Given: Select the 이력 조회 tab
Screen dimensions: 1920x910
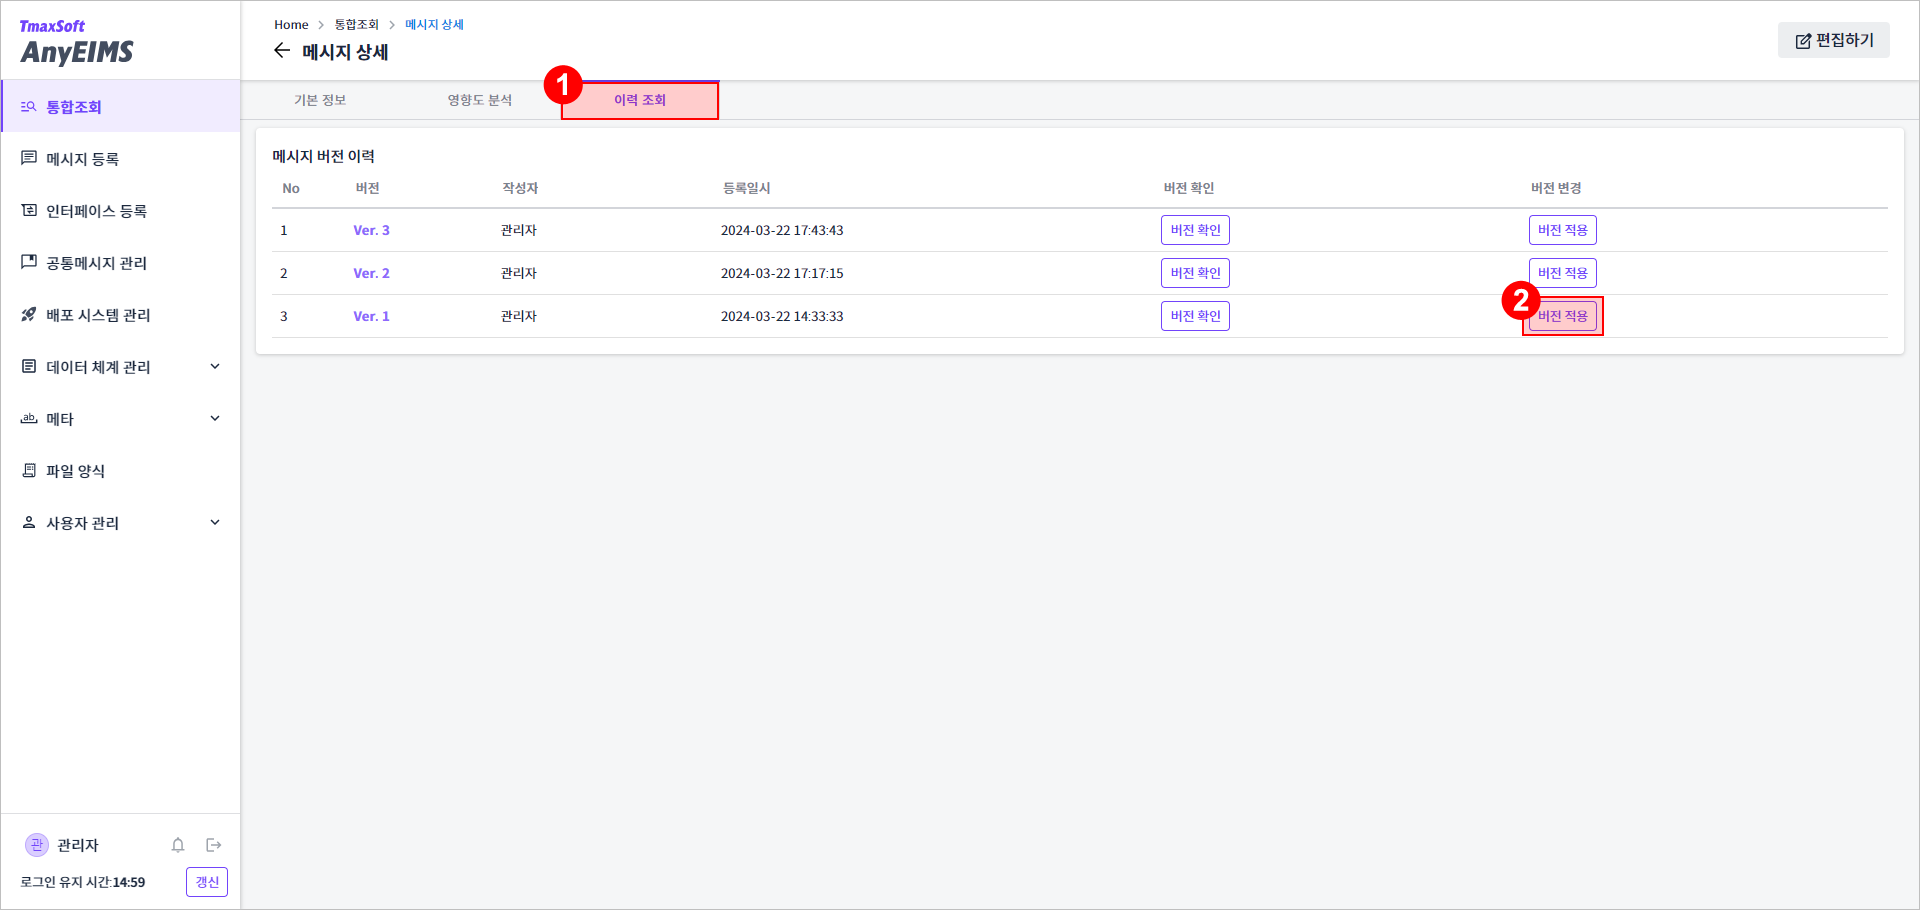Looking at the screenshot, I should click(x=640, y=100).
